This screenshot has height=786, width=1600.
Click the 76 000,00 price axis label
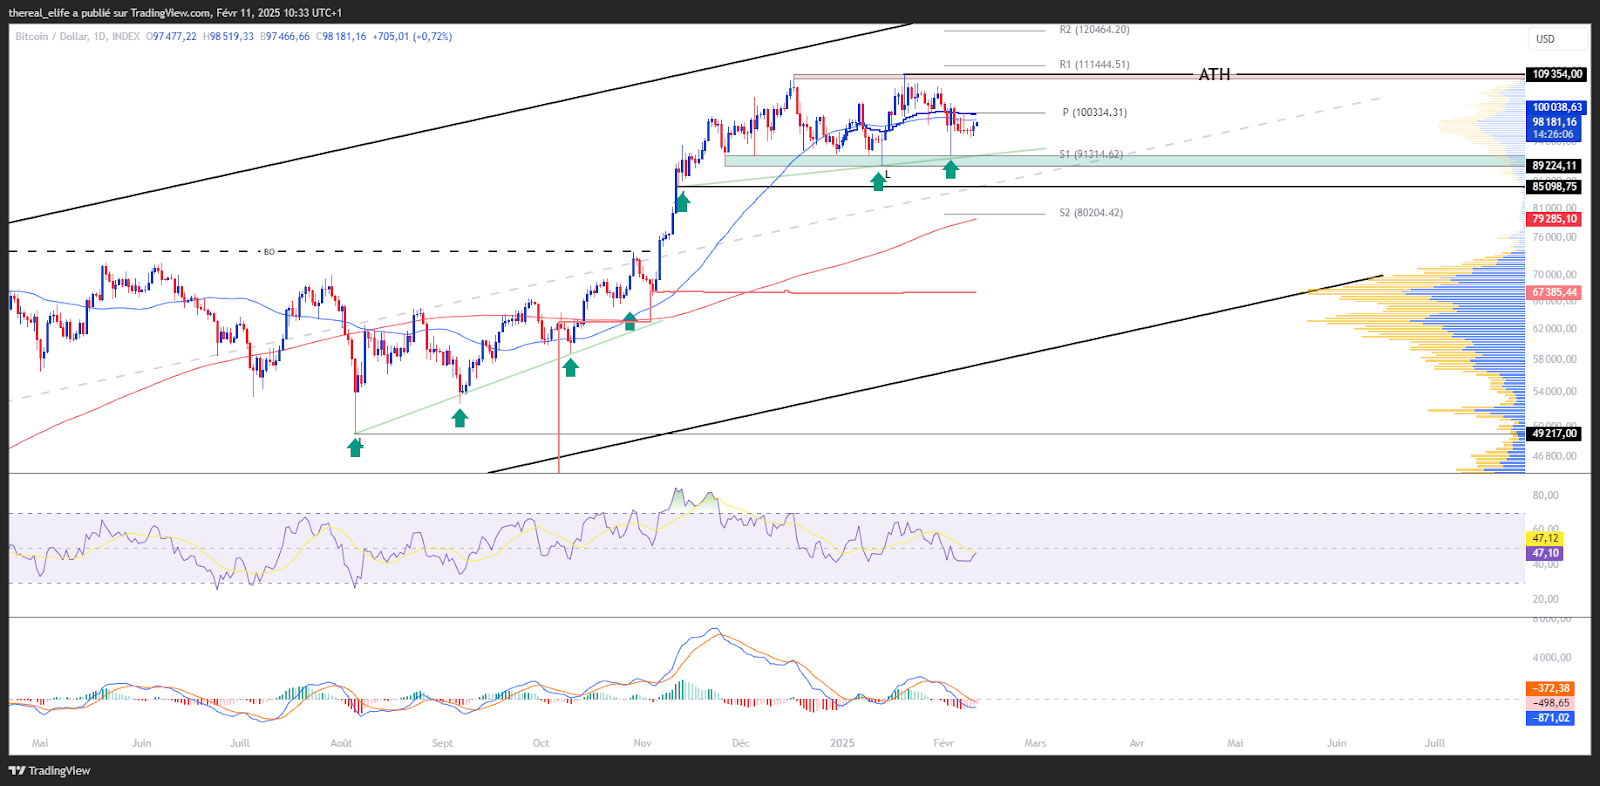pos(1554,237)
